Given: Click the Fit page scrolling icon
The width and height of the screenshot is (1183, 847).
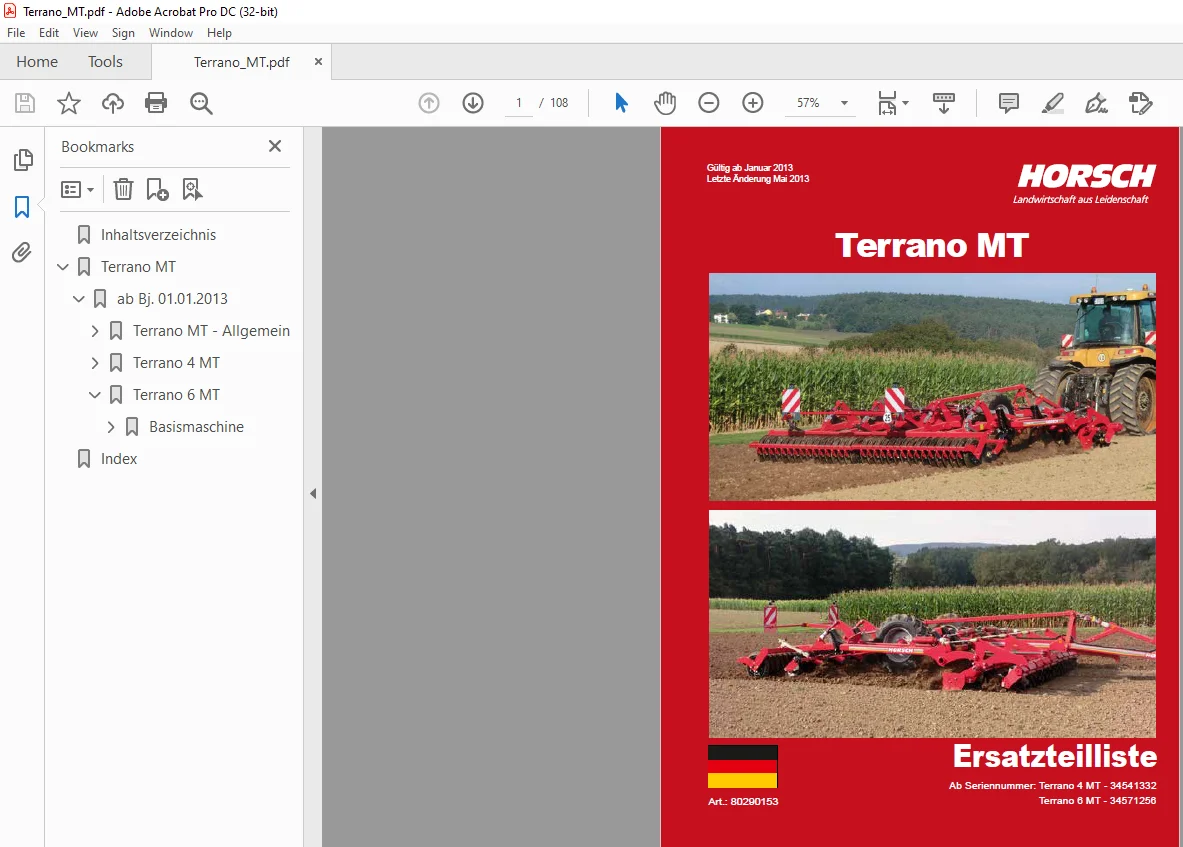Looking at the screenshot, I should pyautogui.click(x=887, y=103).
